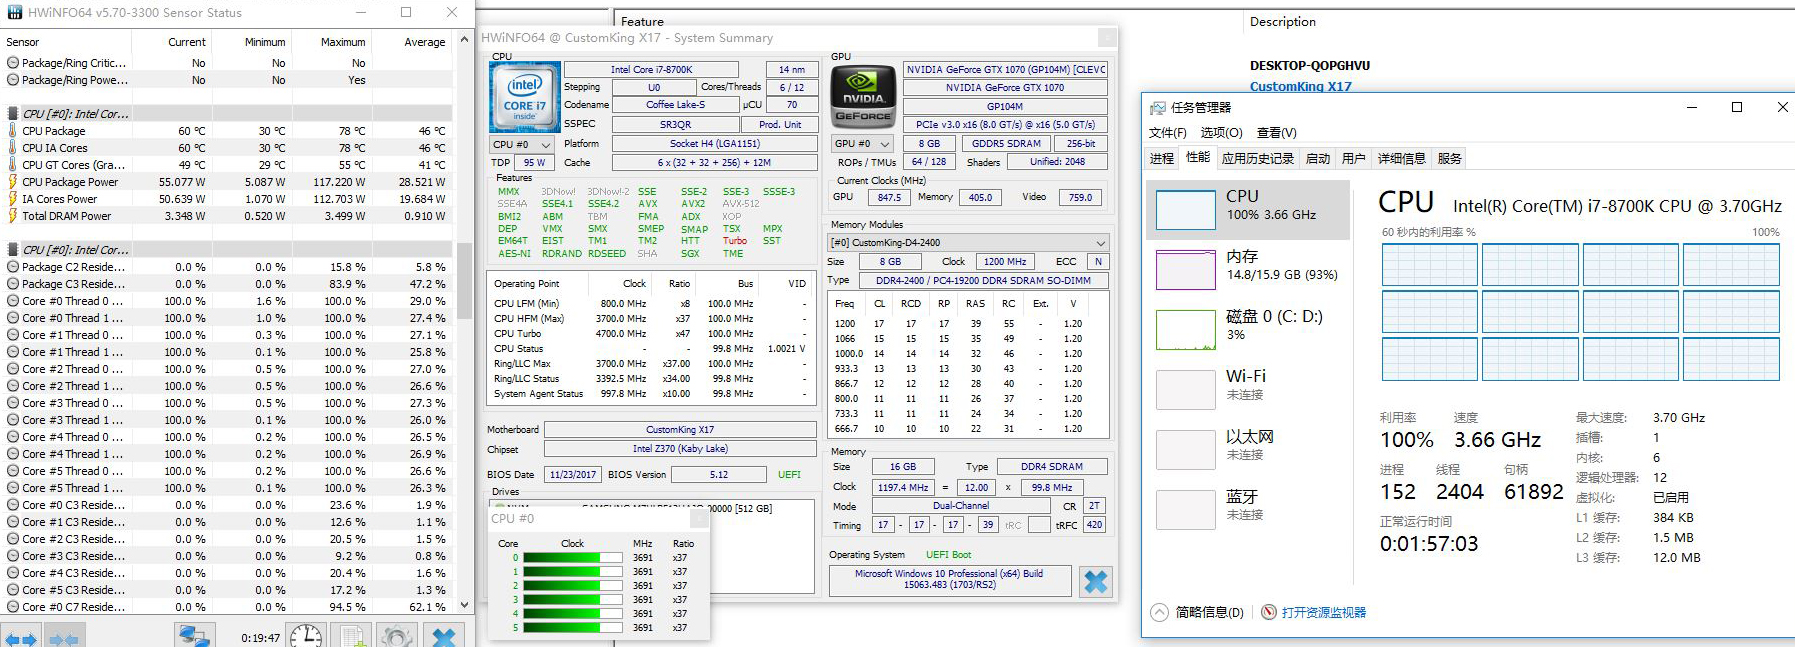
Task: Click the first CPU #0 Intel sensor group icon
Action: (12, 114)
